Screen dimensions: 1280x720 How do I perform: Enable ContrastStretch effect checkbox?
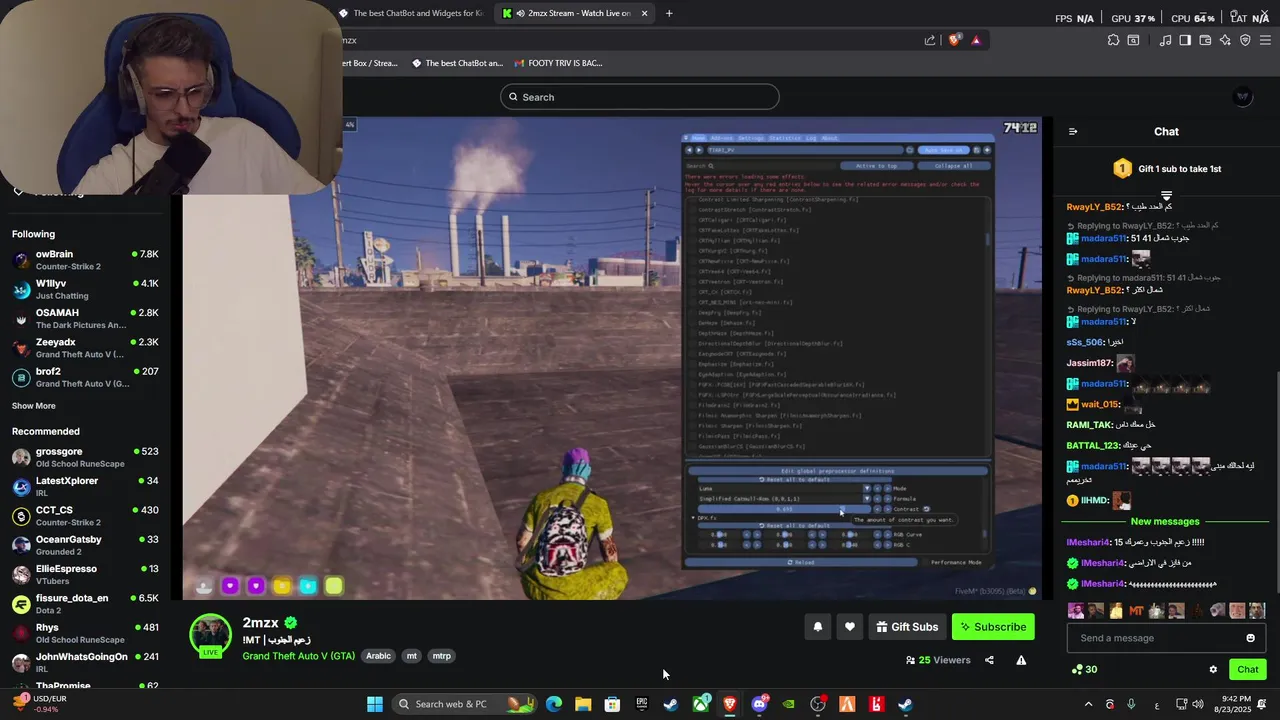click(693, 210)
